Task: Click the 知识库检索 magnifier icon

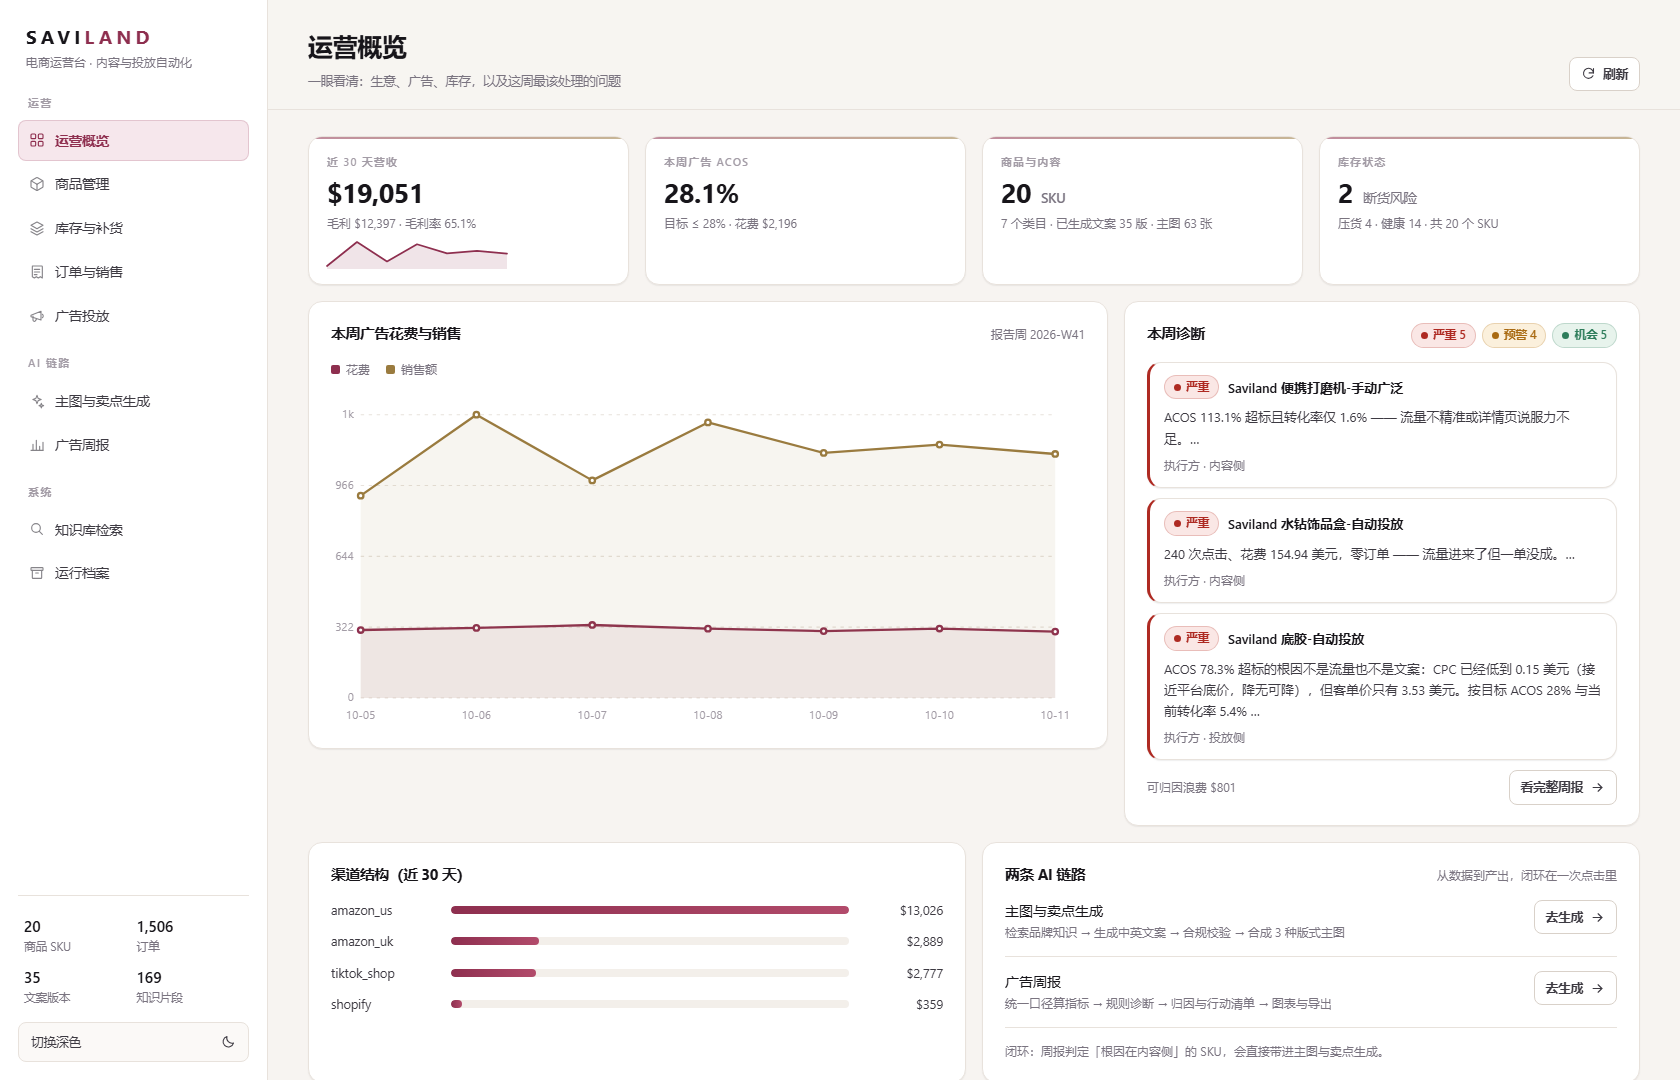Action: click(37, 529)
